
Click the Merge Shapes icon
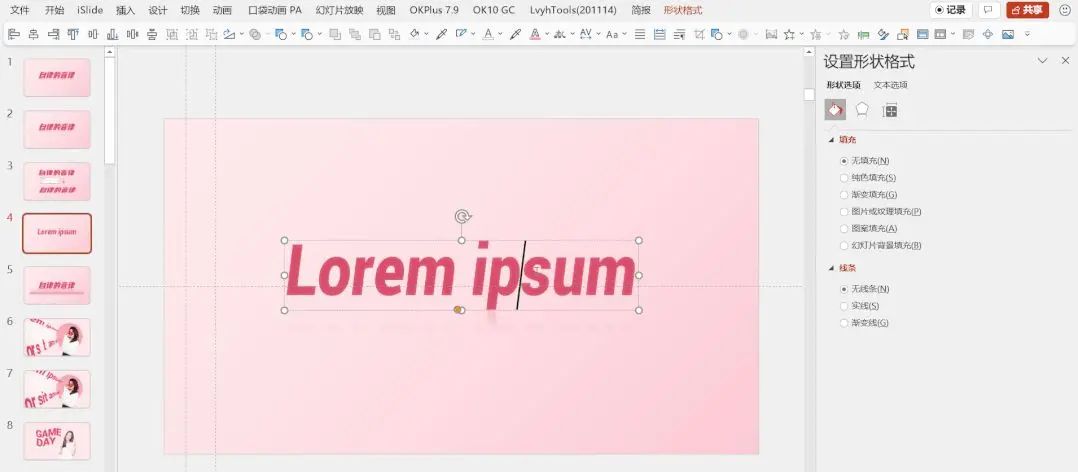point(255,34)
